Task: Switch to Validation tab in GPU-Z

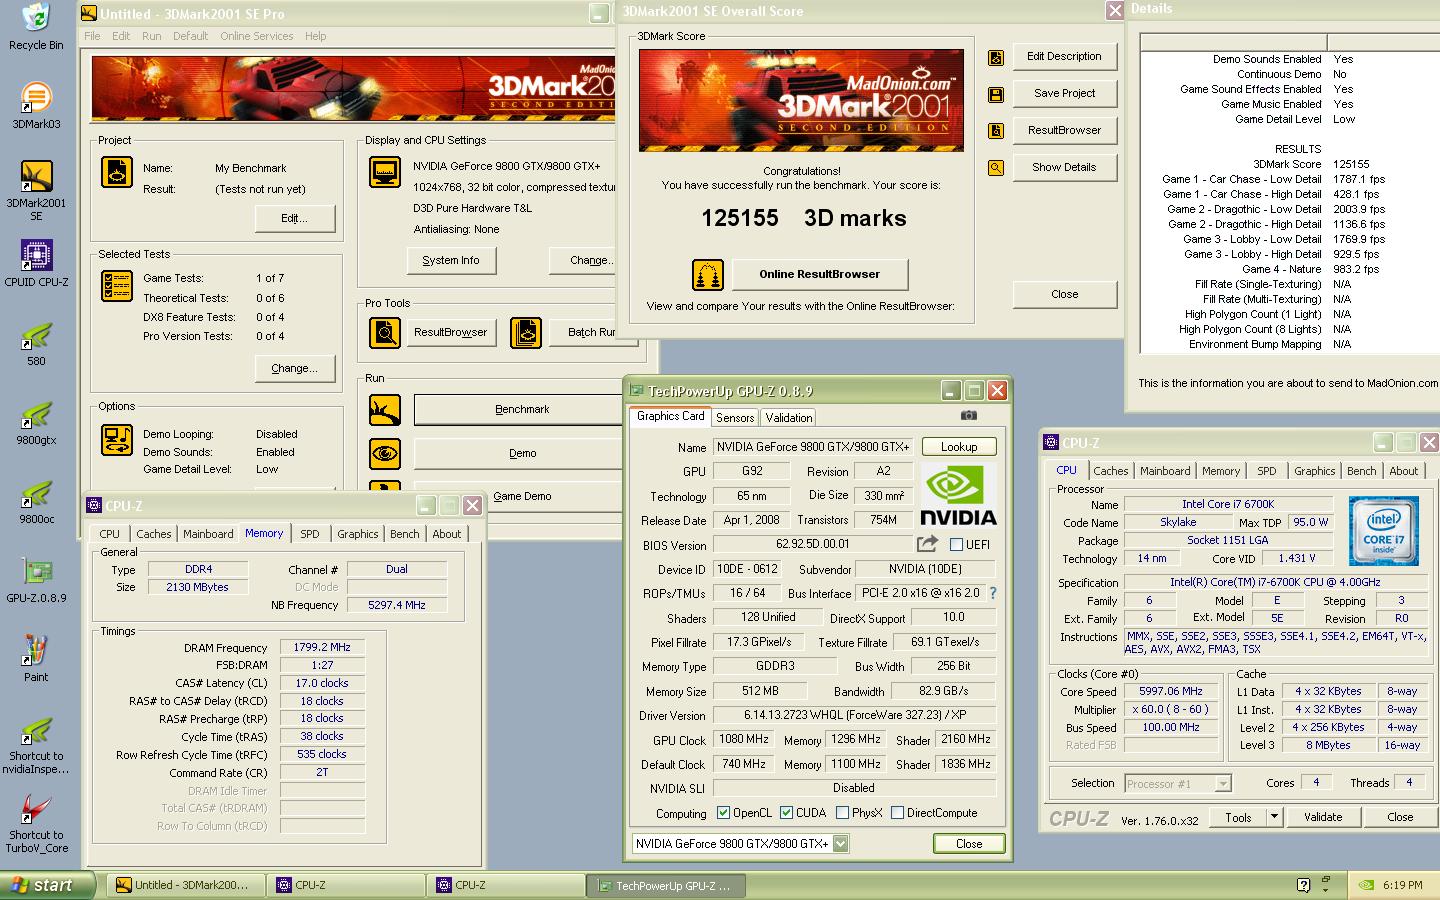Action: (x=789, y=417)
